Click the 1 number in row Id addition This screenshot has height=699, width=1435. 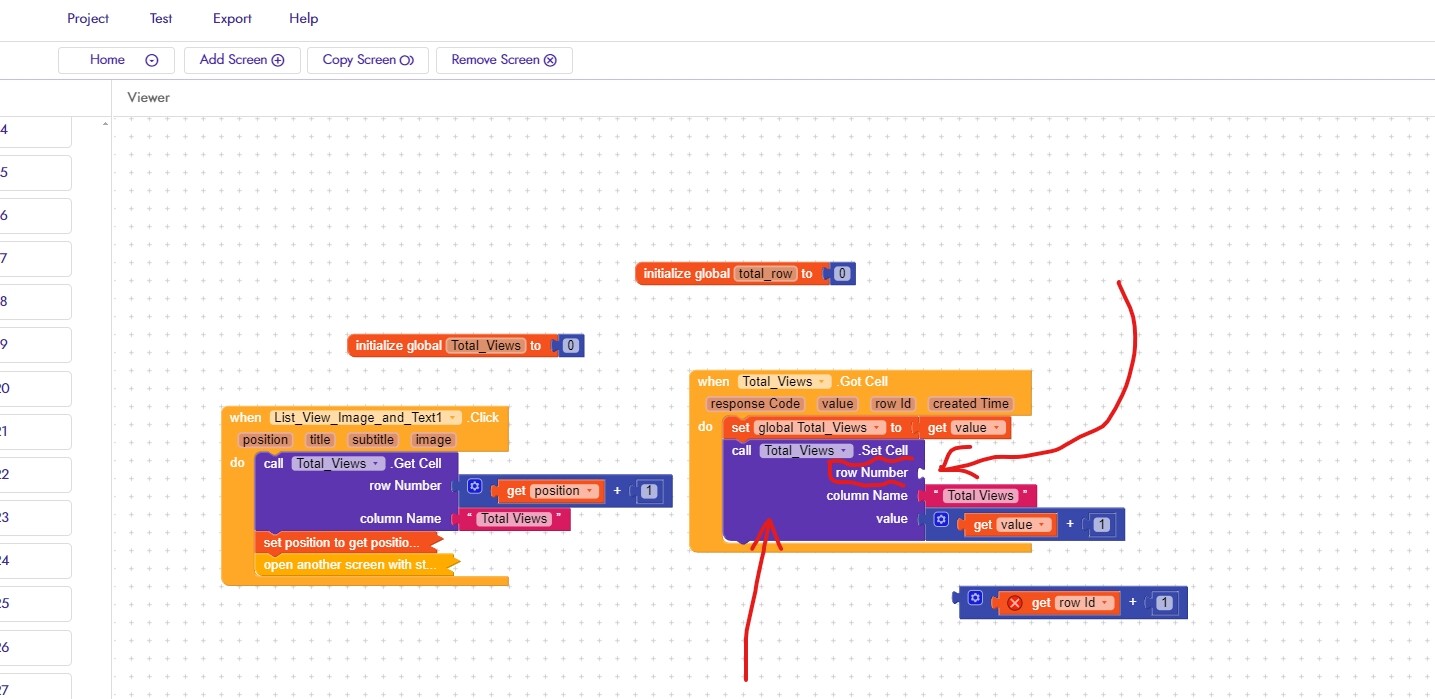point(1164,603)
